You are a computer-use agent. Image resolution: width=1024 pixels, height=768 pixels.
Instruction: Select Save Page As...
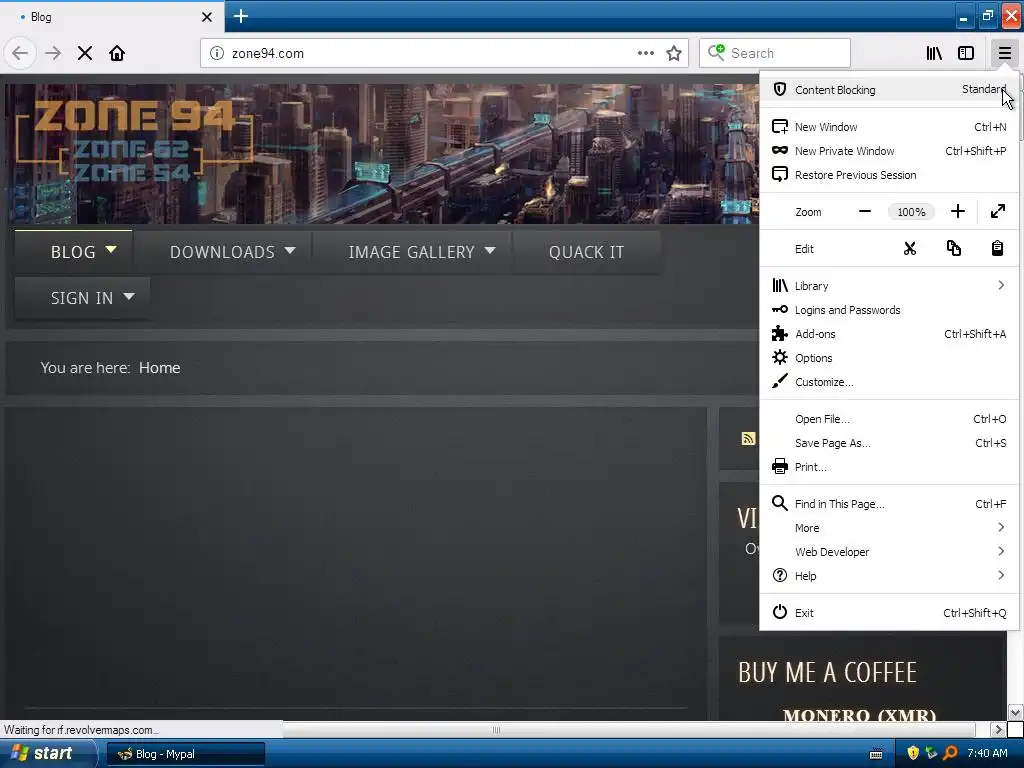[x=889, y=443]
